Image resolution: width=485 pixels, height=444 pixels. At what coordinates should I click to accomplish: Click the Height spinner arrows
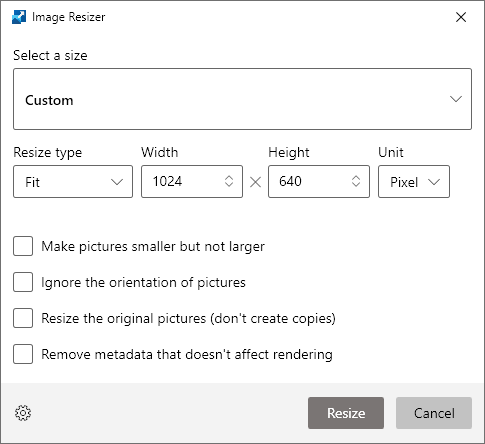click(x=356, y=181)
